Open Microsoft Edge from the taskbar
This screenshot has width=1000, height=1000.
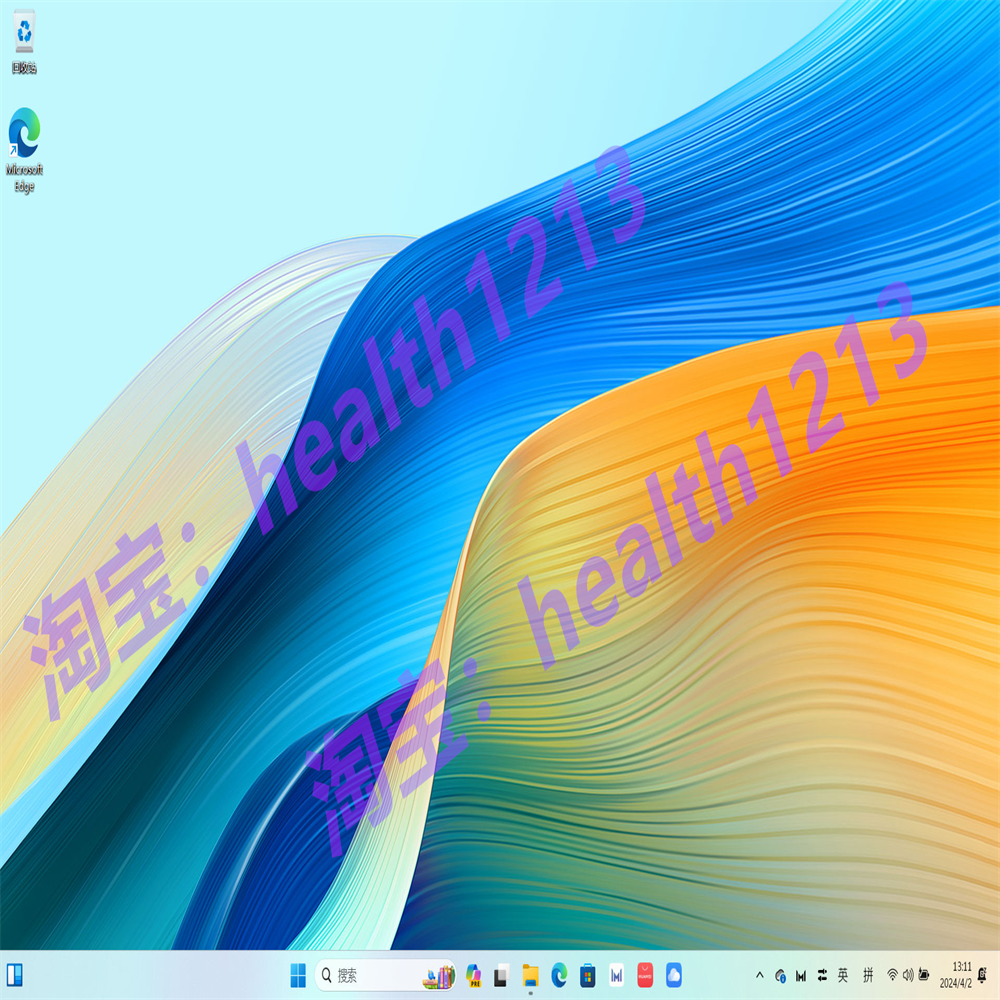558,975
